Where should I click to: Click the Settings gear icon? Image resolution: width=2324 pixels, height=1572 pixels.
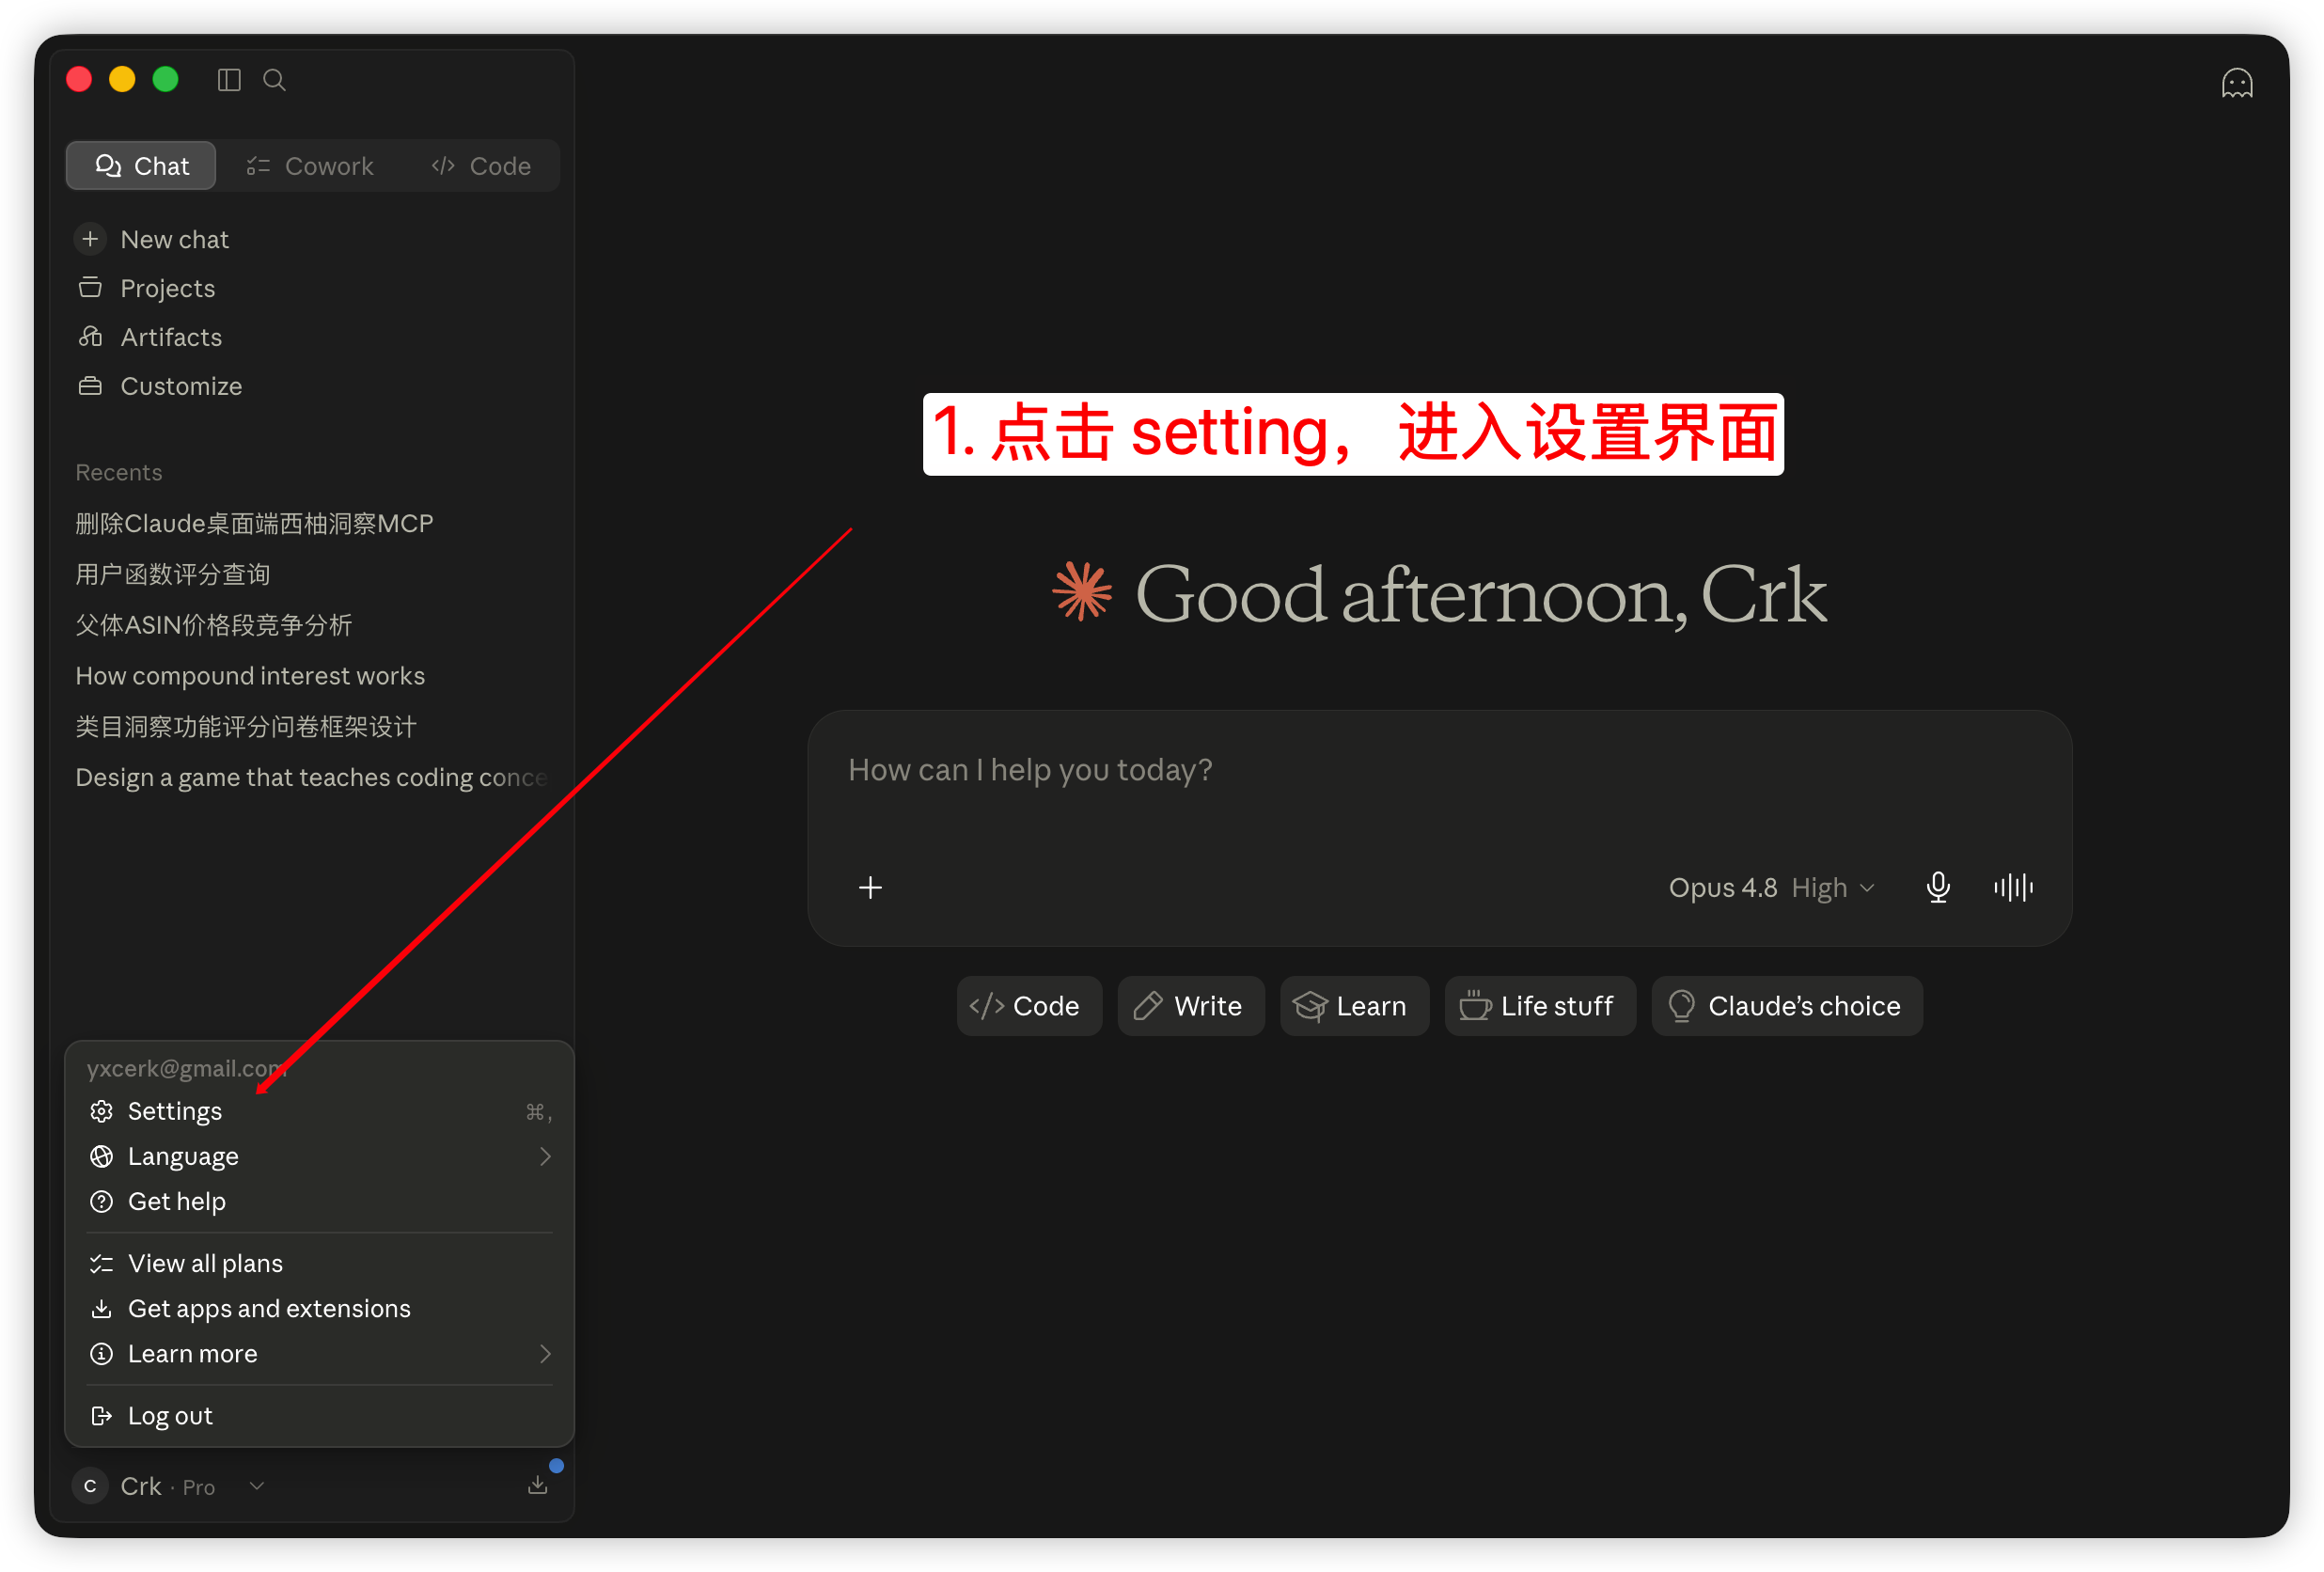click(101, 1111)
